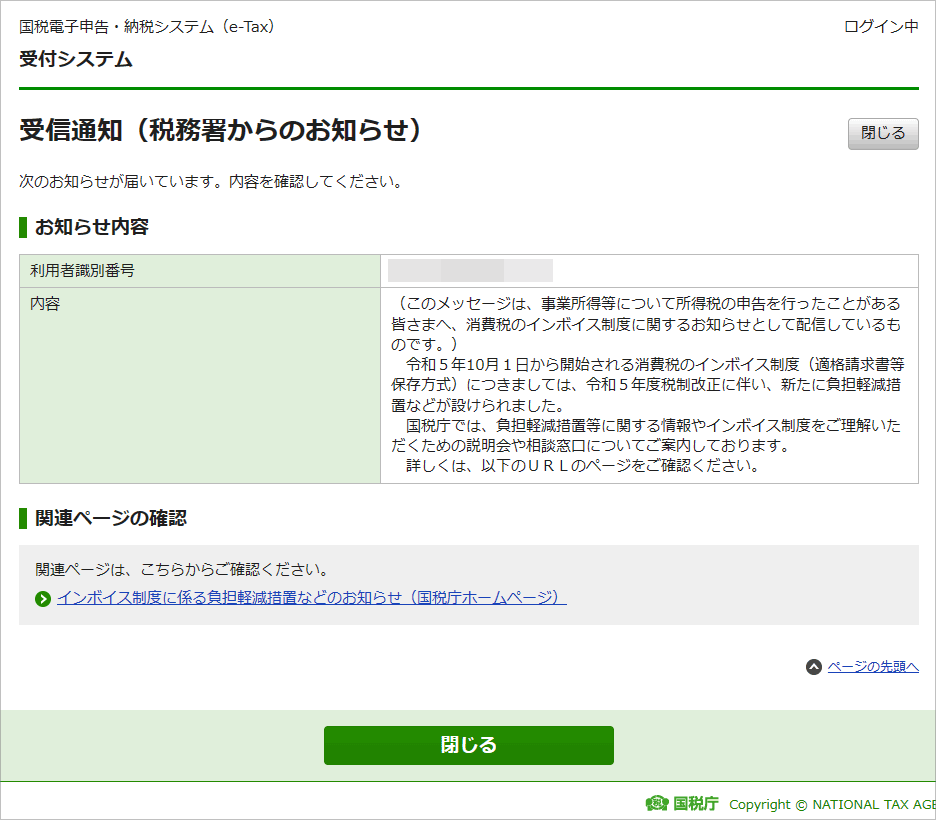The width and height of the screenshot is (936, 820).
Task: Click the ログイン中 status text
Action: pos(881,27)
